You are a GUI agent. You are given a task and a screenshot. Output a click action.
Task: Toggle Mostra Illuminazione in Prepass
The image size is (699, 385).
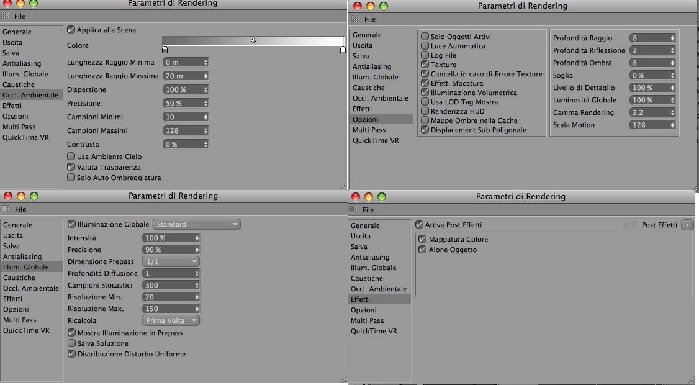coord(71,333)
